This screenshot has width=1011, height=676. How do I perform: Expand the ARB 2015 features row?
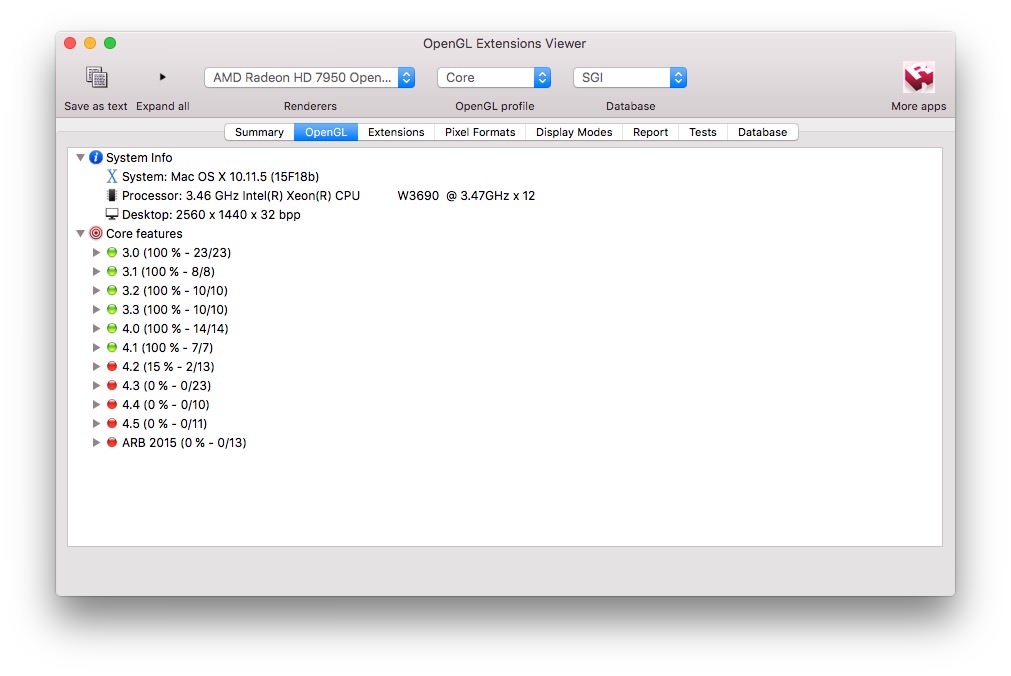coord(96,442)
